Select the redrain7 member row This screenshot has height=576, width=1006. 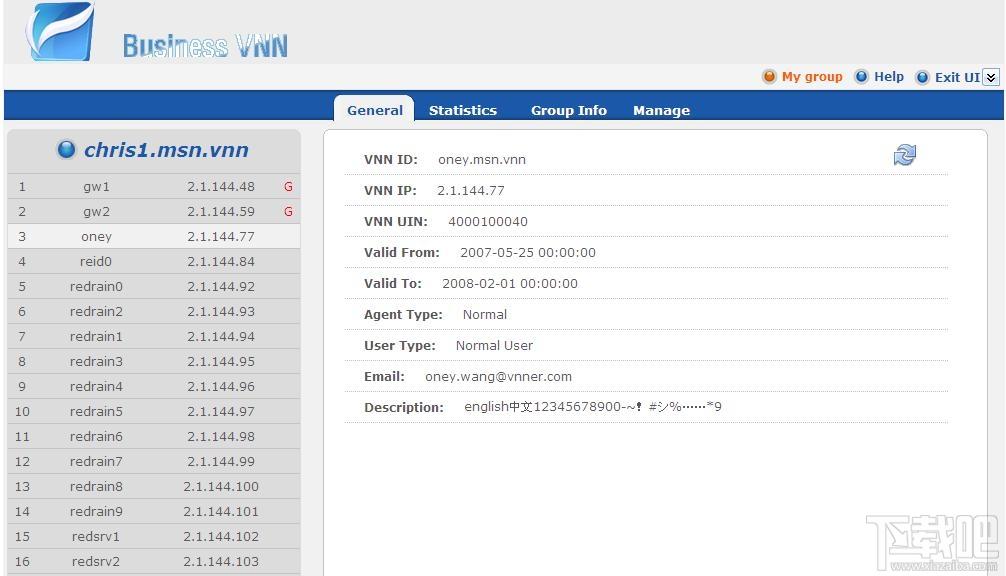154,462
